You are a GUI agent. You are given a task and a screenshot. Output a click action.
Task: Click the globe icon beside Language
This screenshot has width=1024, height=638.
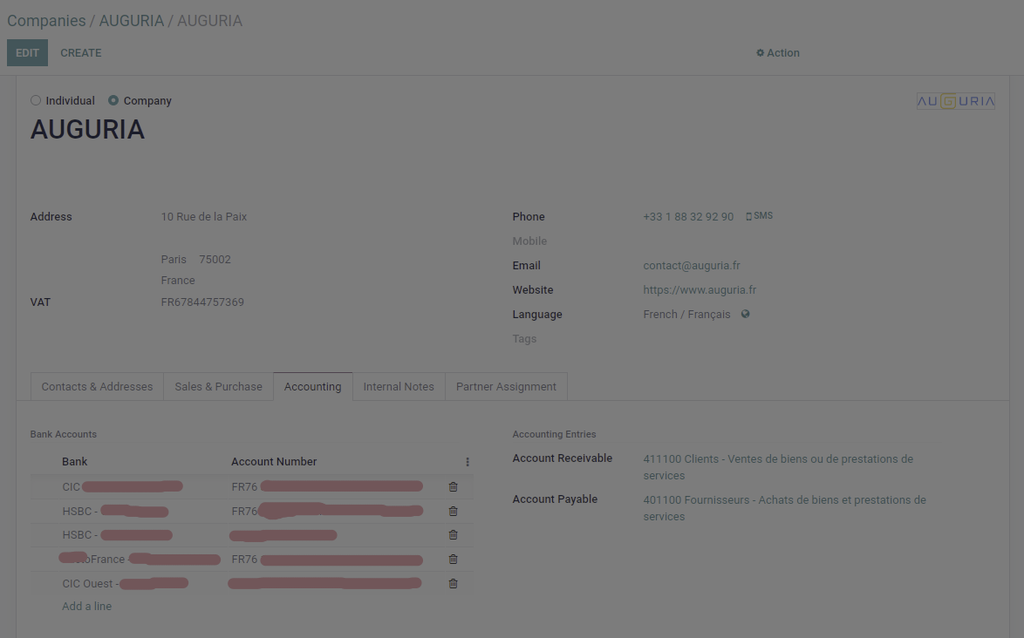745,314
